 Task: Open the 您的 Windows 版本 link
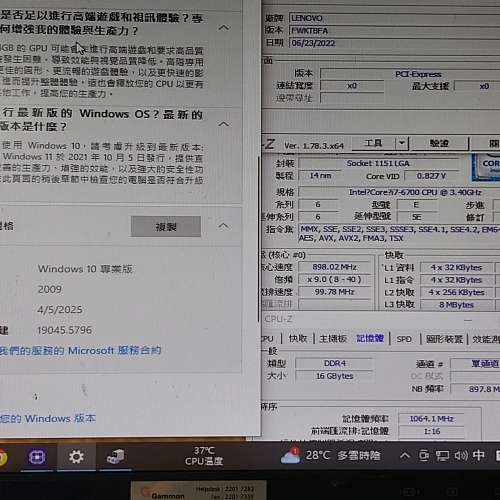point(48,419)
